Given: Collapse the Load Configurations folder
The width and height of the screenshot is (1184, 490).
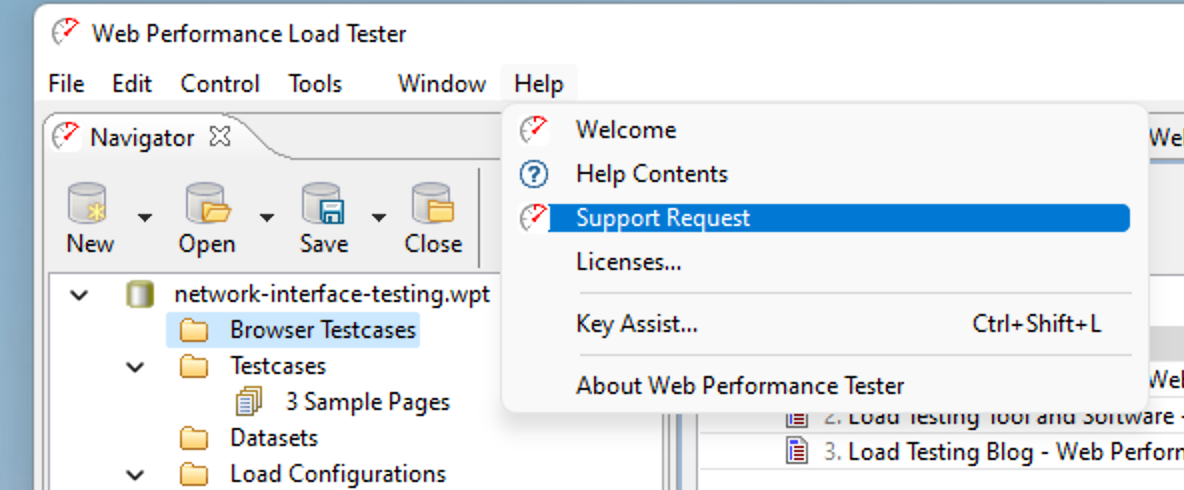Looking at the screenshot, I should (x=135, y=475).
